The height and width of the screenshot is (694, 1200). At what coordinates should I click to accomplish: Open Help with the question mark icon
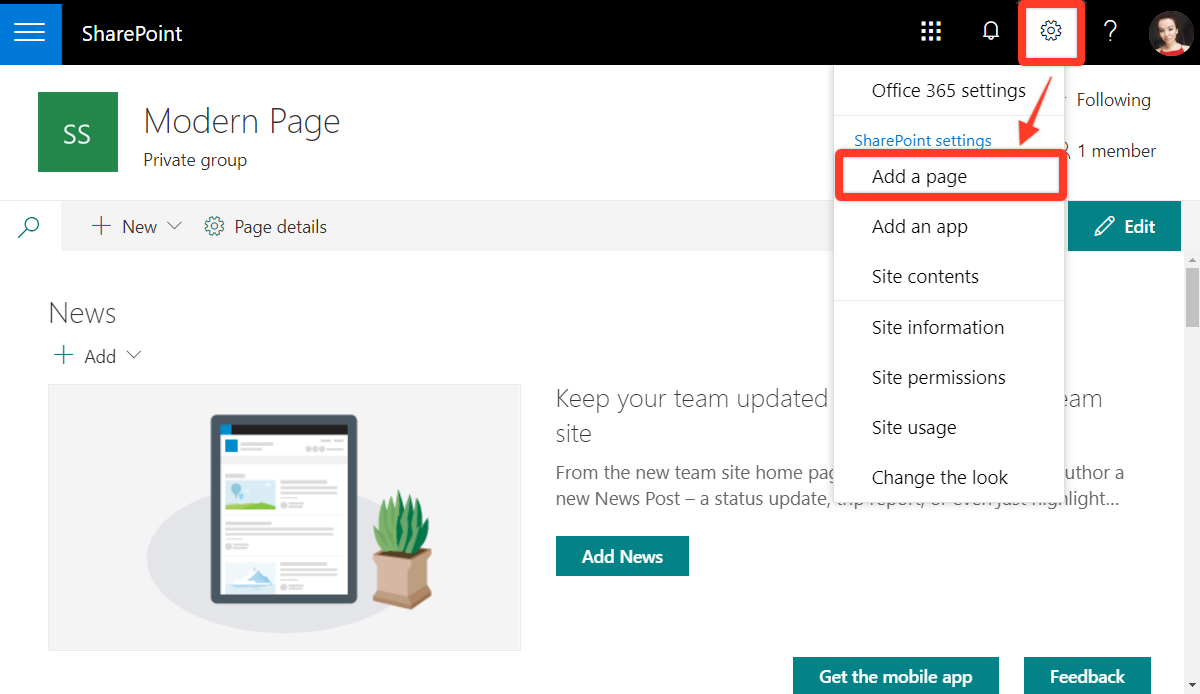pos(1110,31)
